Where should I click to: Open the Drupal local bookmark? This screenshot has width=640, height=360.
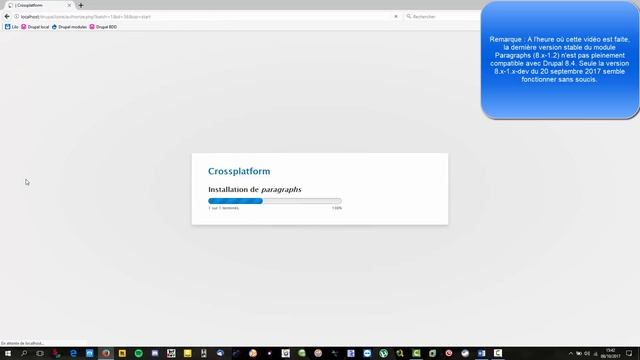pyautogui.click(x=35, y=27)
